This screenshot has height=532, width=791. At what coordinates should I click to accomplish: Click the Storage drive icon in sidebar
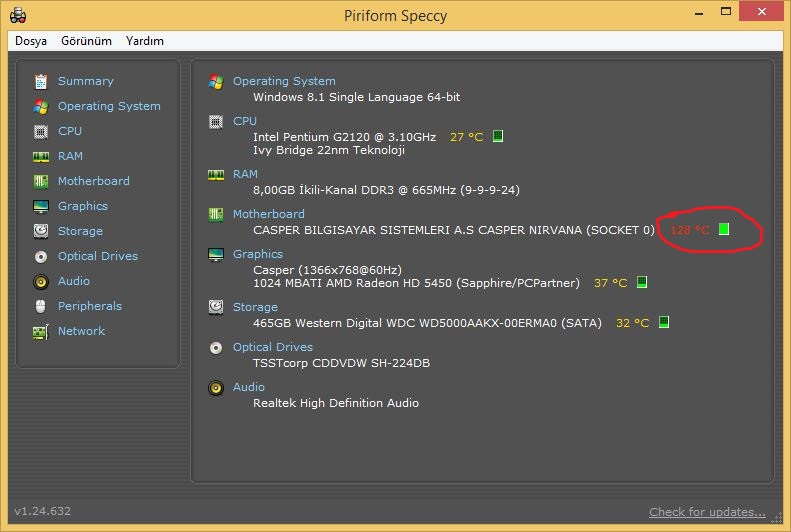(x=40, y=231)
